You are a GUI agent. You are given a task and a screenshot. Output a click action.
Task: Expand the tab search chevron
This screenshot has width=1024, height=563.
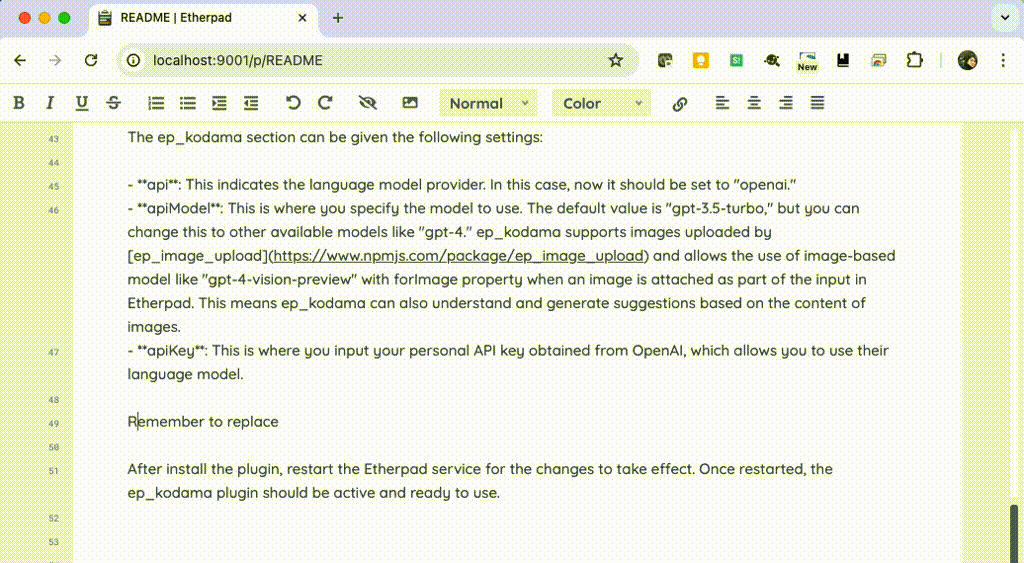pyautogui.click(x=1005, y=18)
